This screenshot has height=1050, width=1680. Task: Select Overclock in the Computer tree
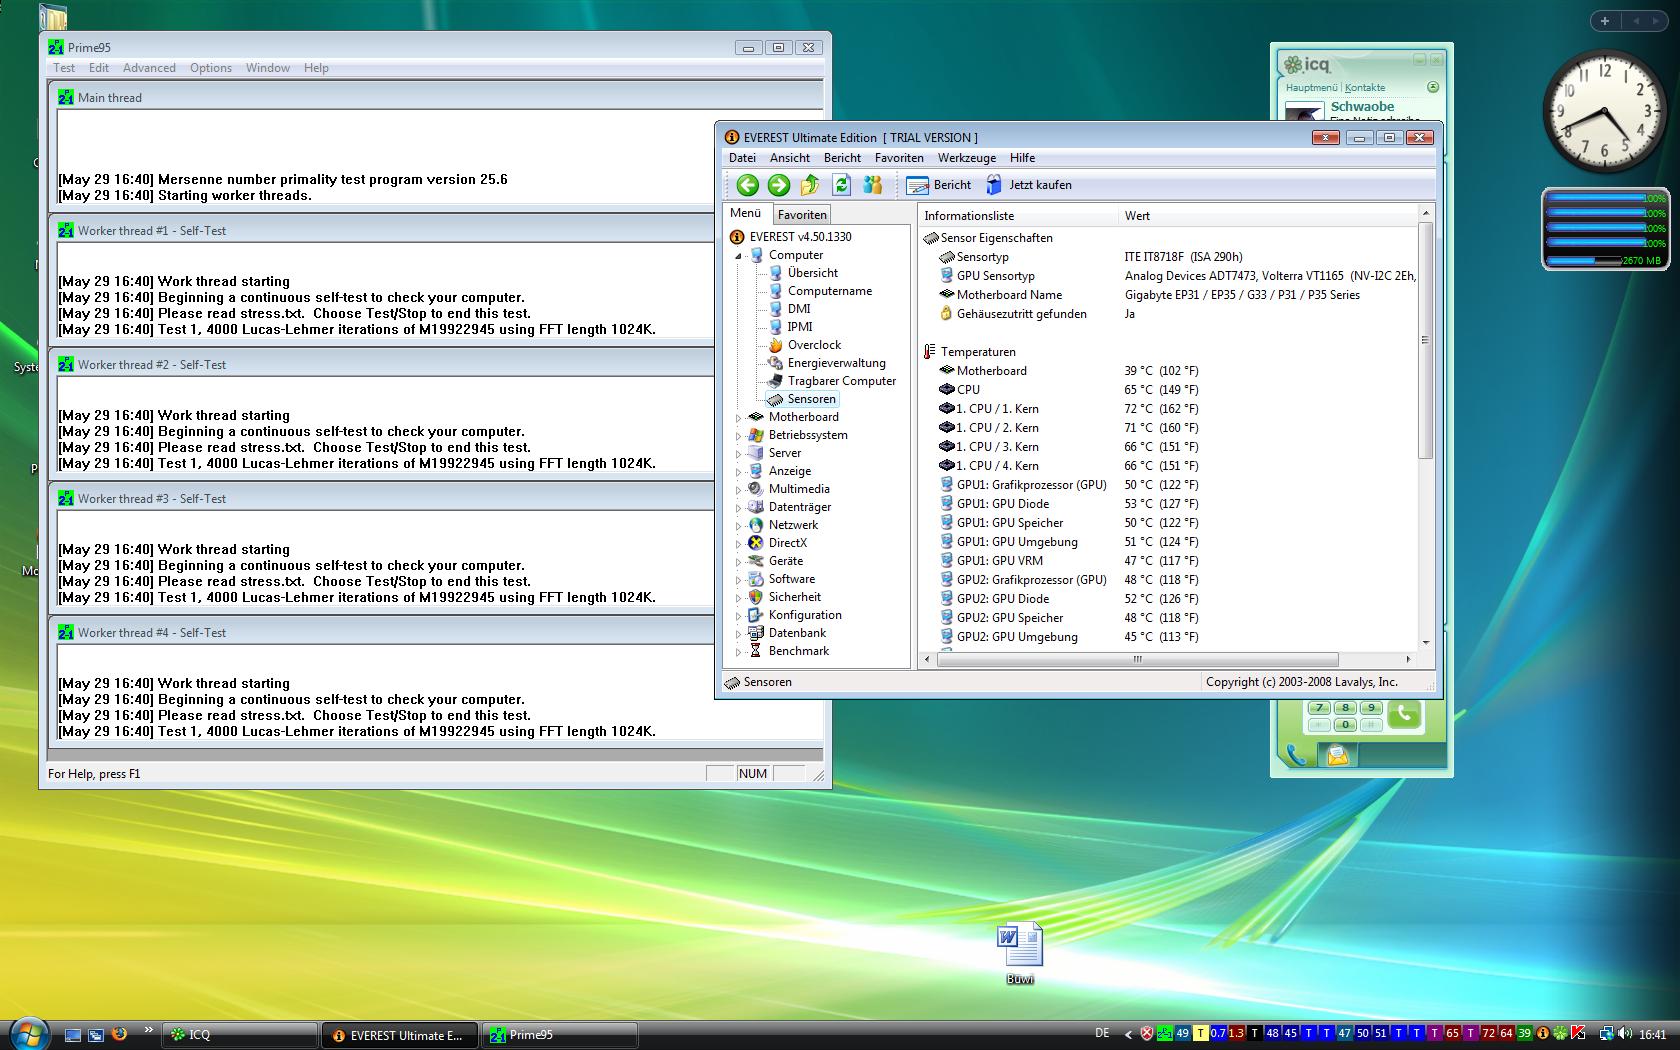(814, 345)
